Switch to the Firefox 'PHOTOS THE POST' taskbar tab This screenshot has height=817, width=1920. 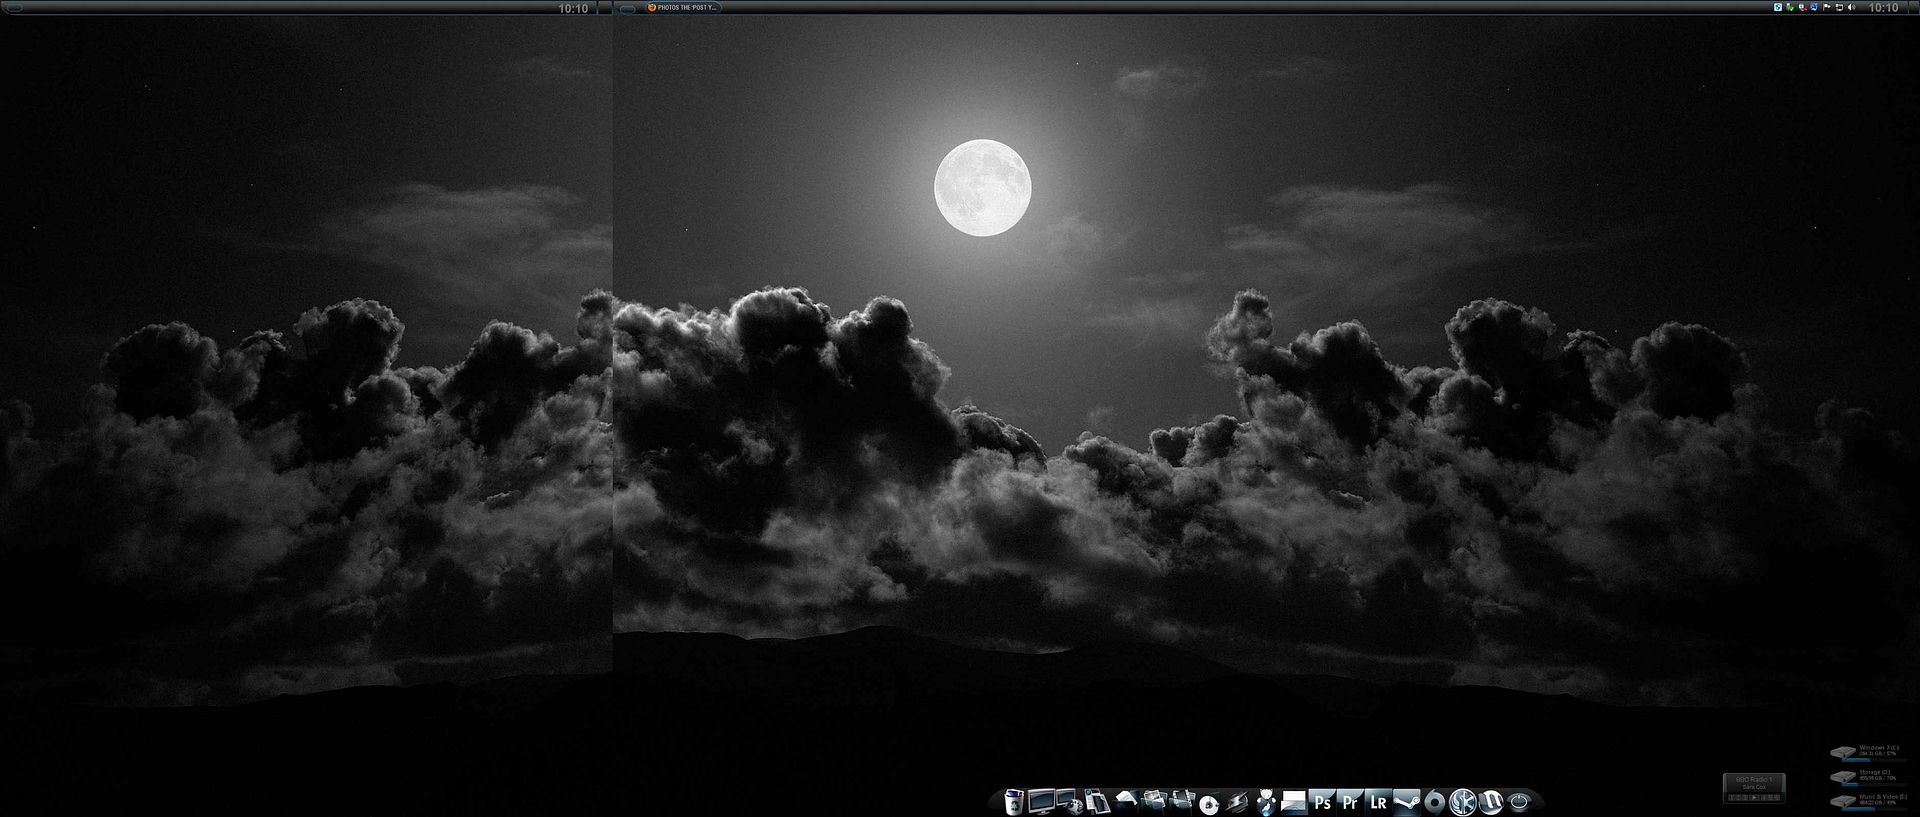pos(683,8)
